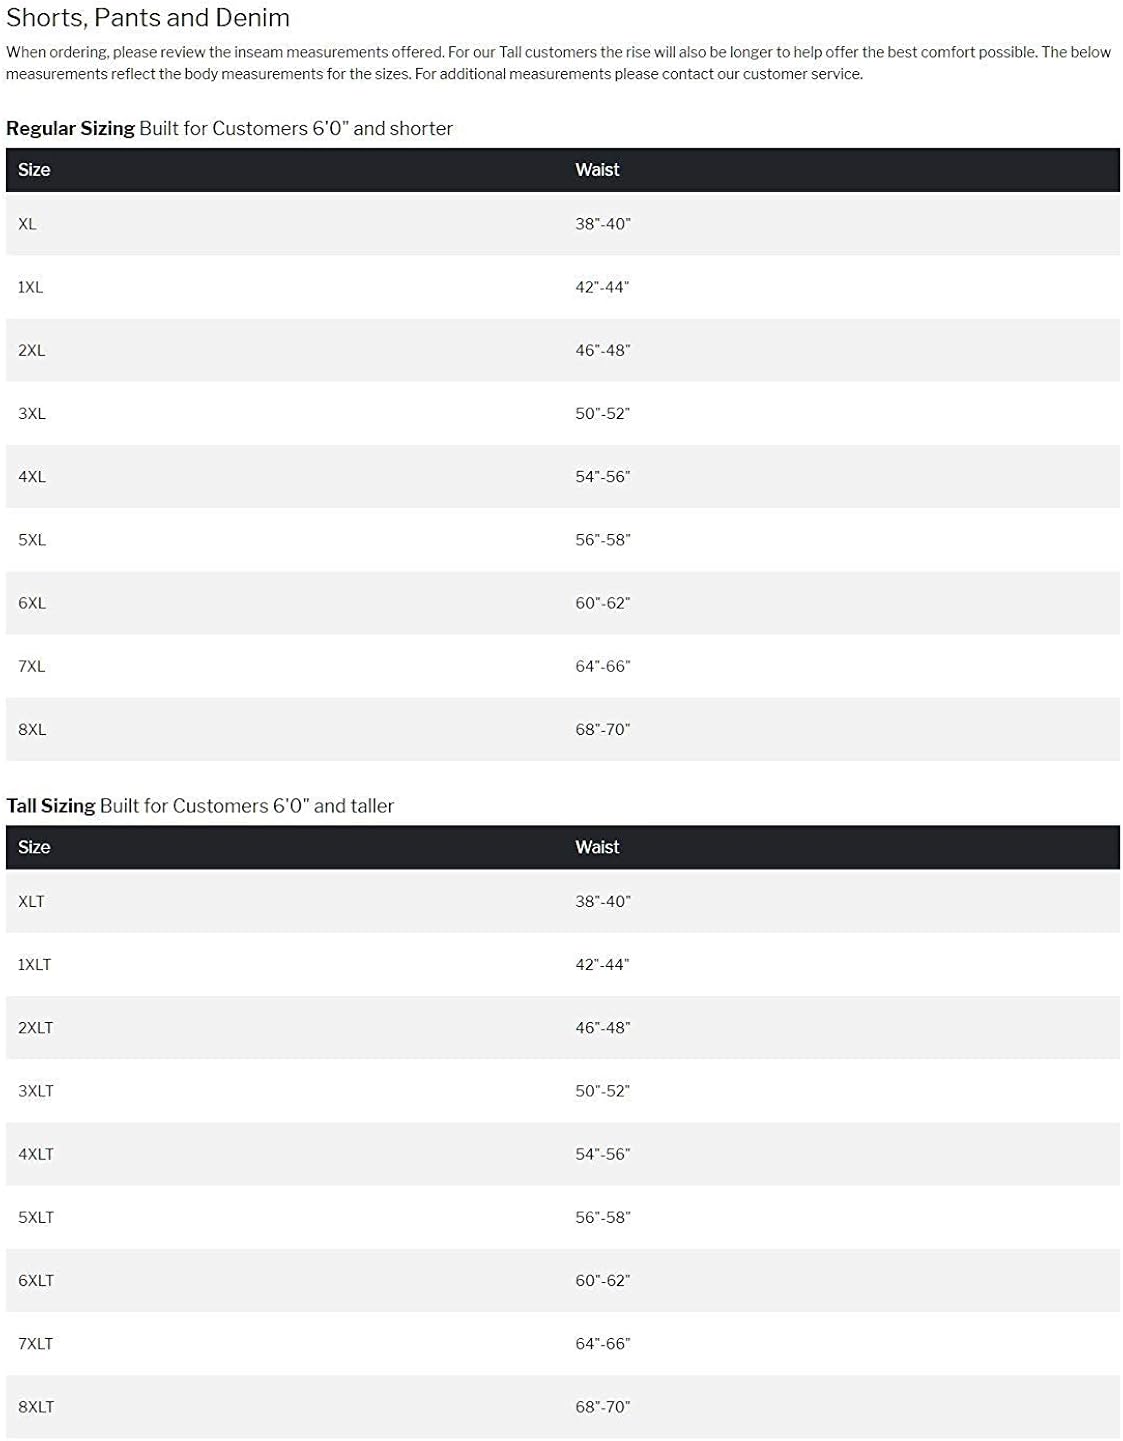Click the Size header in the Regular Sizing table
This screenshot has height=1441, width=1123.
34,170
